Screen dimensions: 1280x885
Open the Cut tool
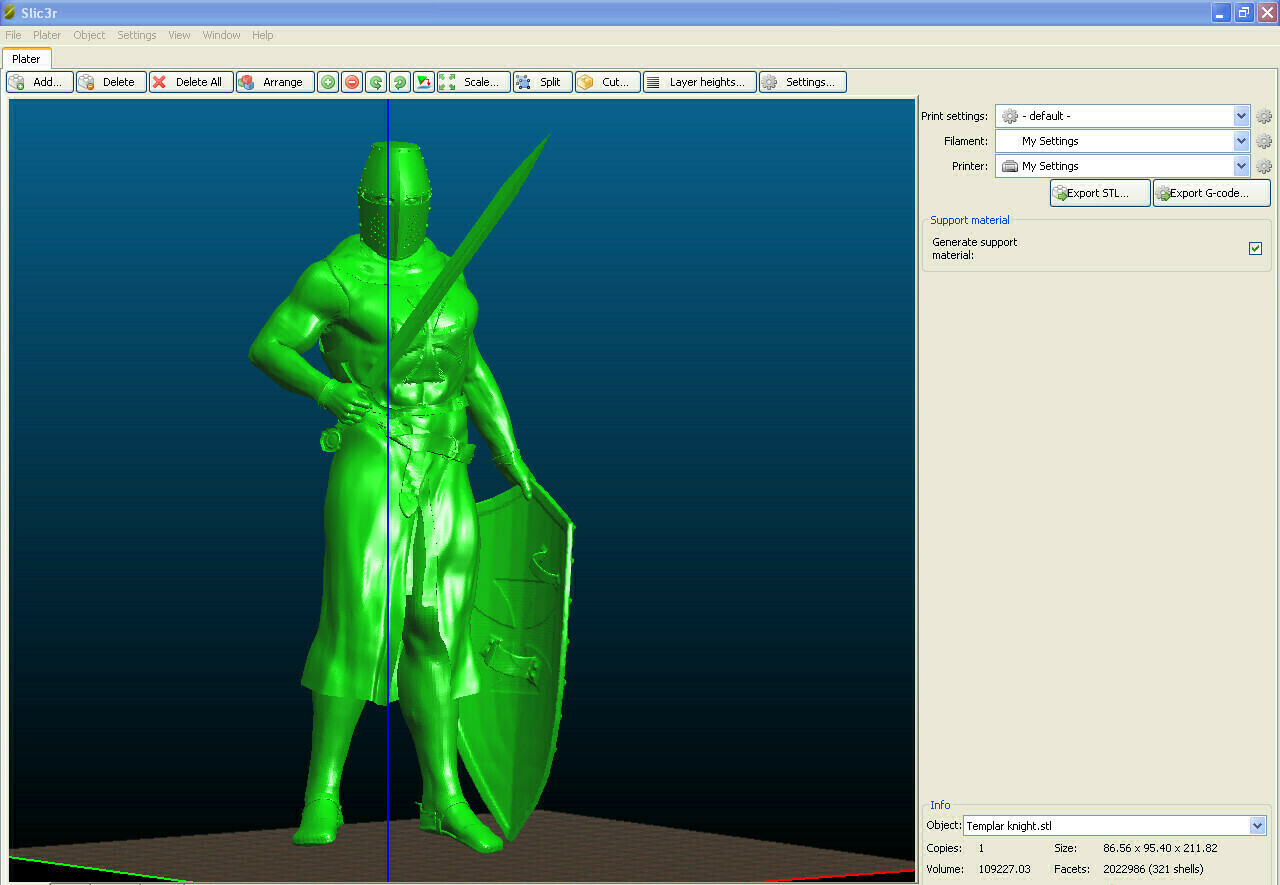click(x=607, y=82)
